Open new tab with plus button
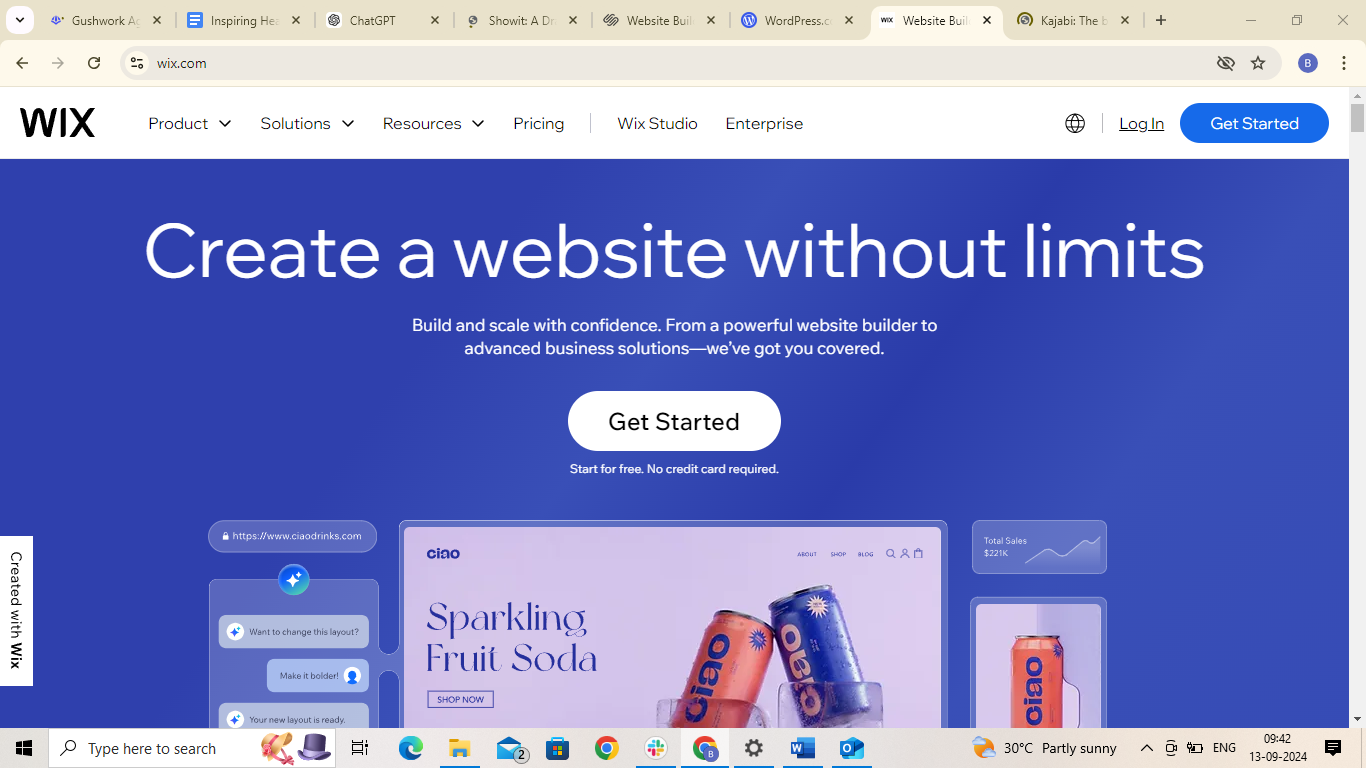This screenshot has height=768, width=1366. pyautogui.click(x=1161, y=20)
